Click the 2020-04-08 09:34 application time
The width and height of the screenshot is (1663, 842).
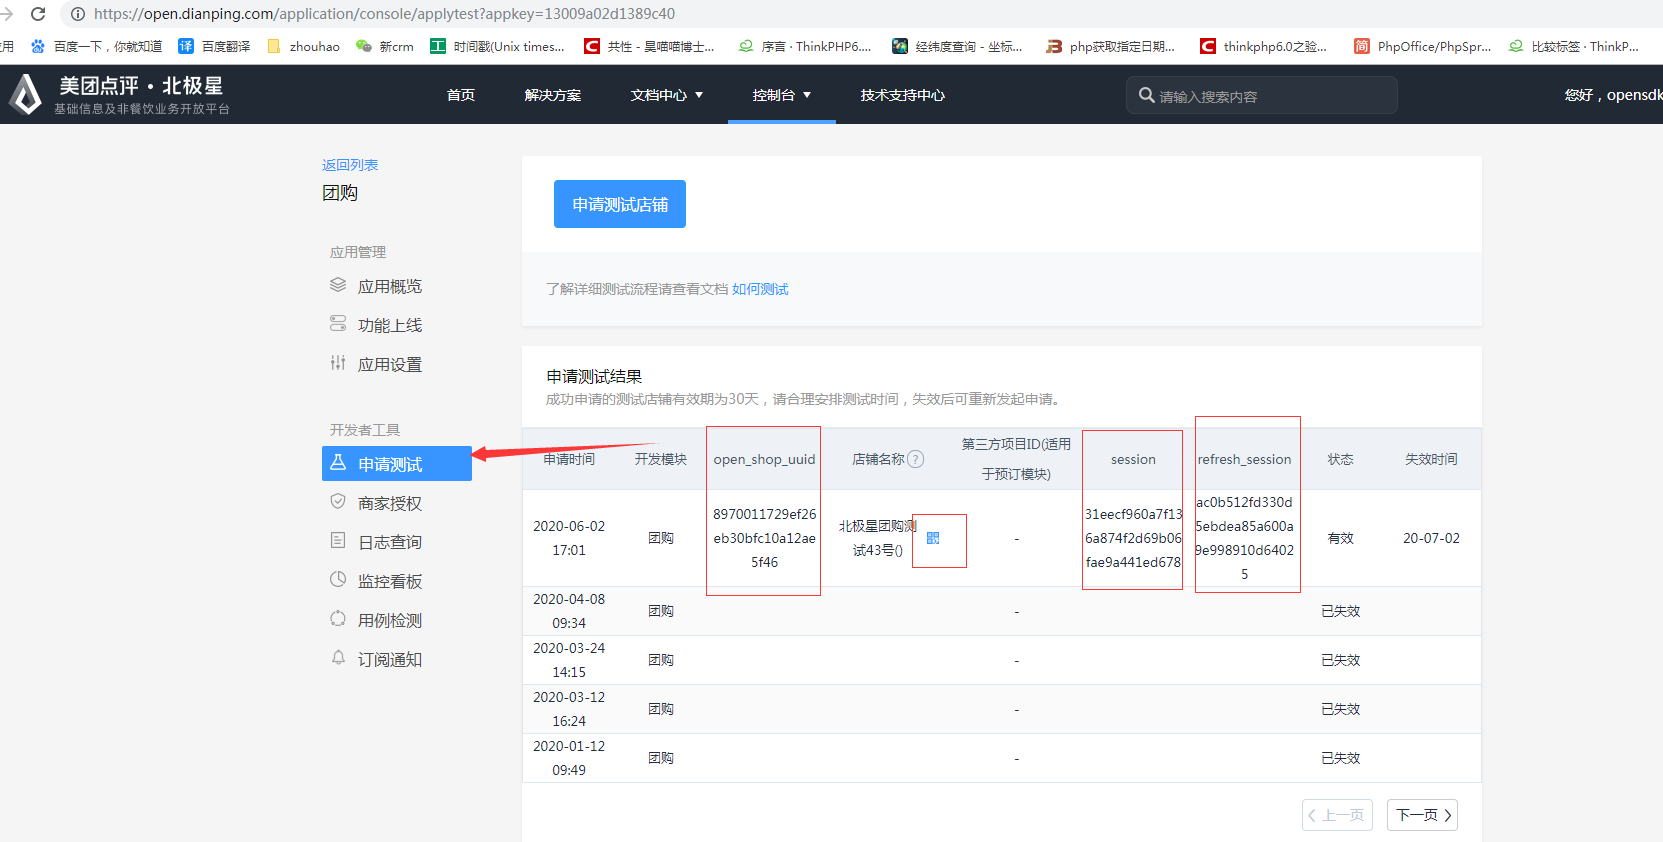[x=569, y=611]
